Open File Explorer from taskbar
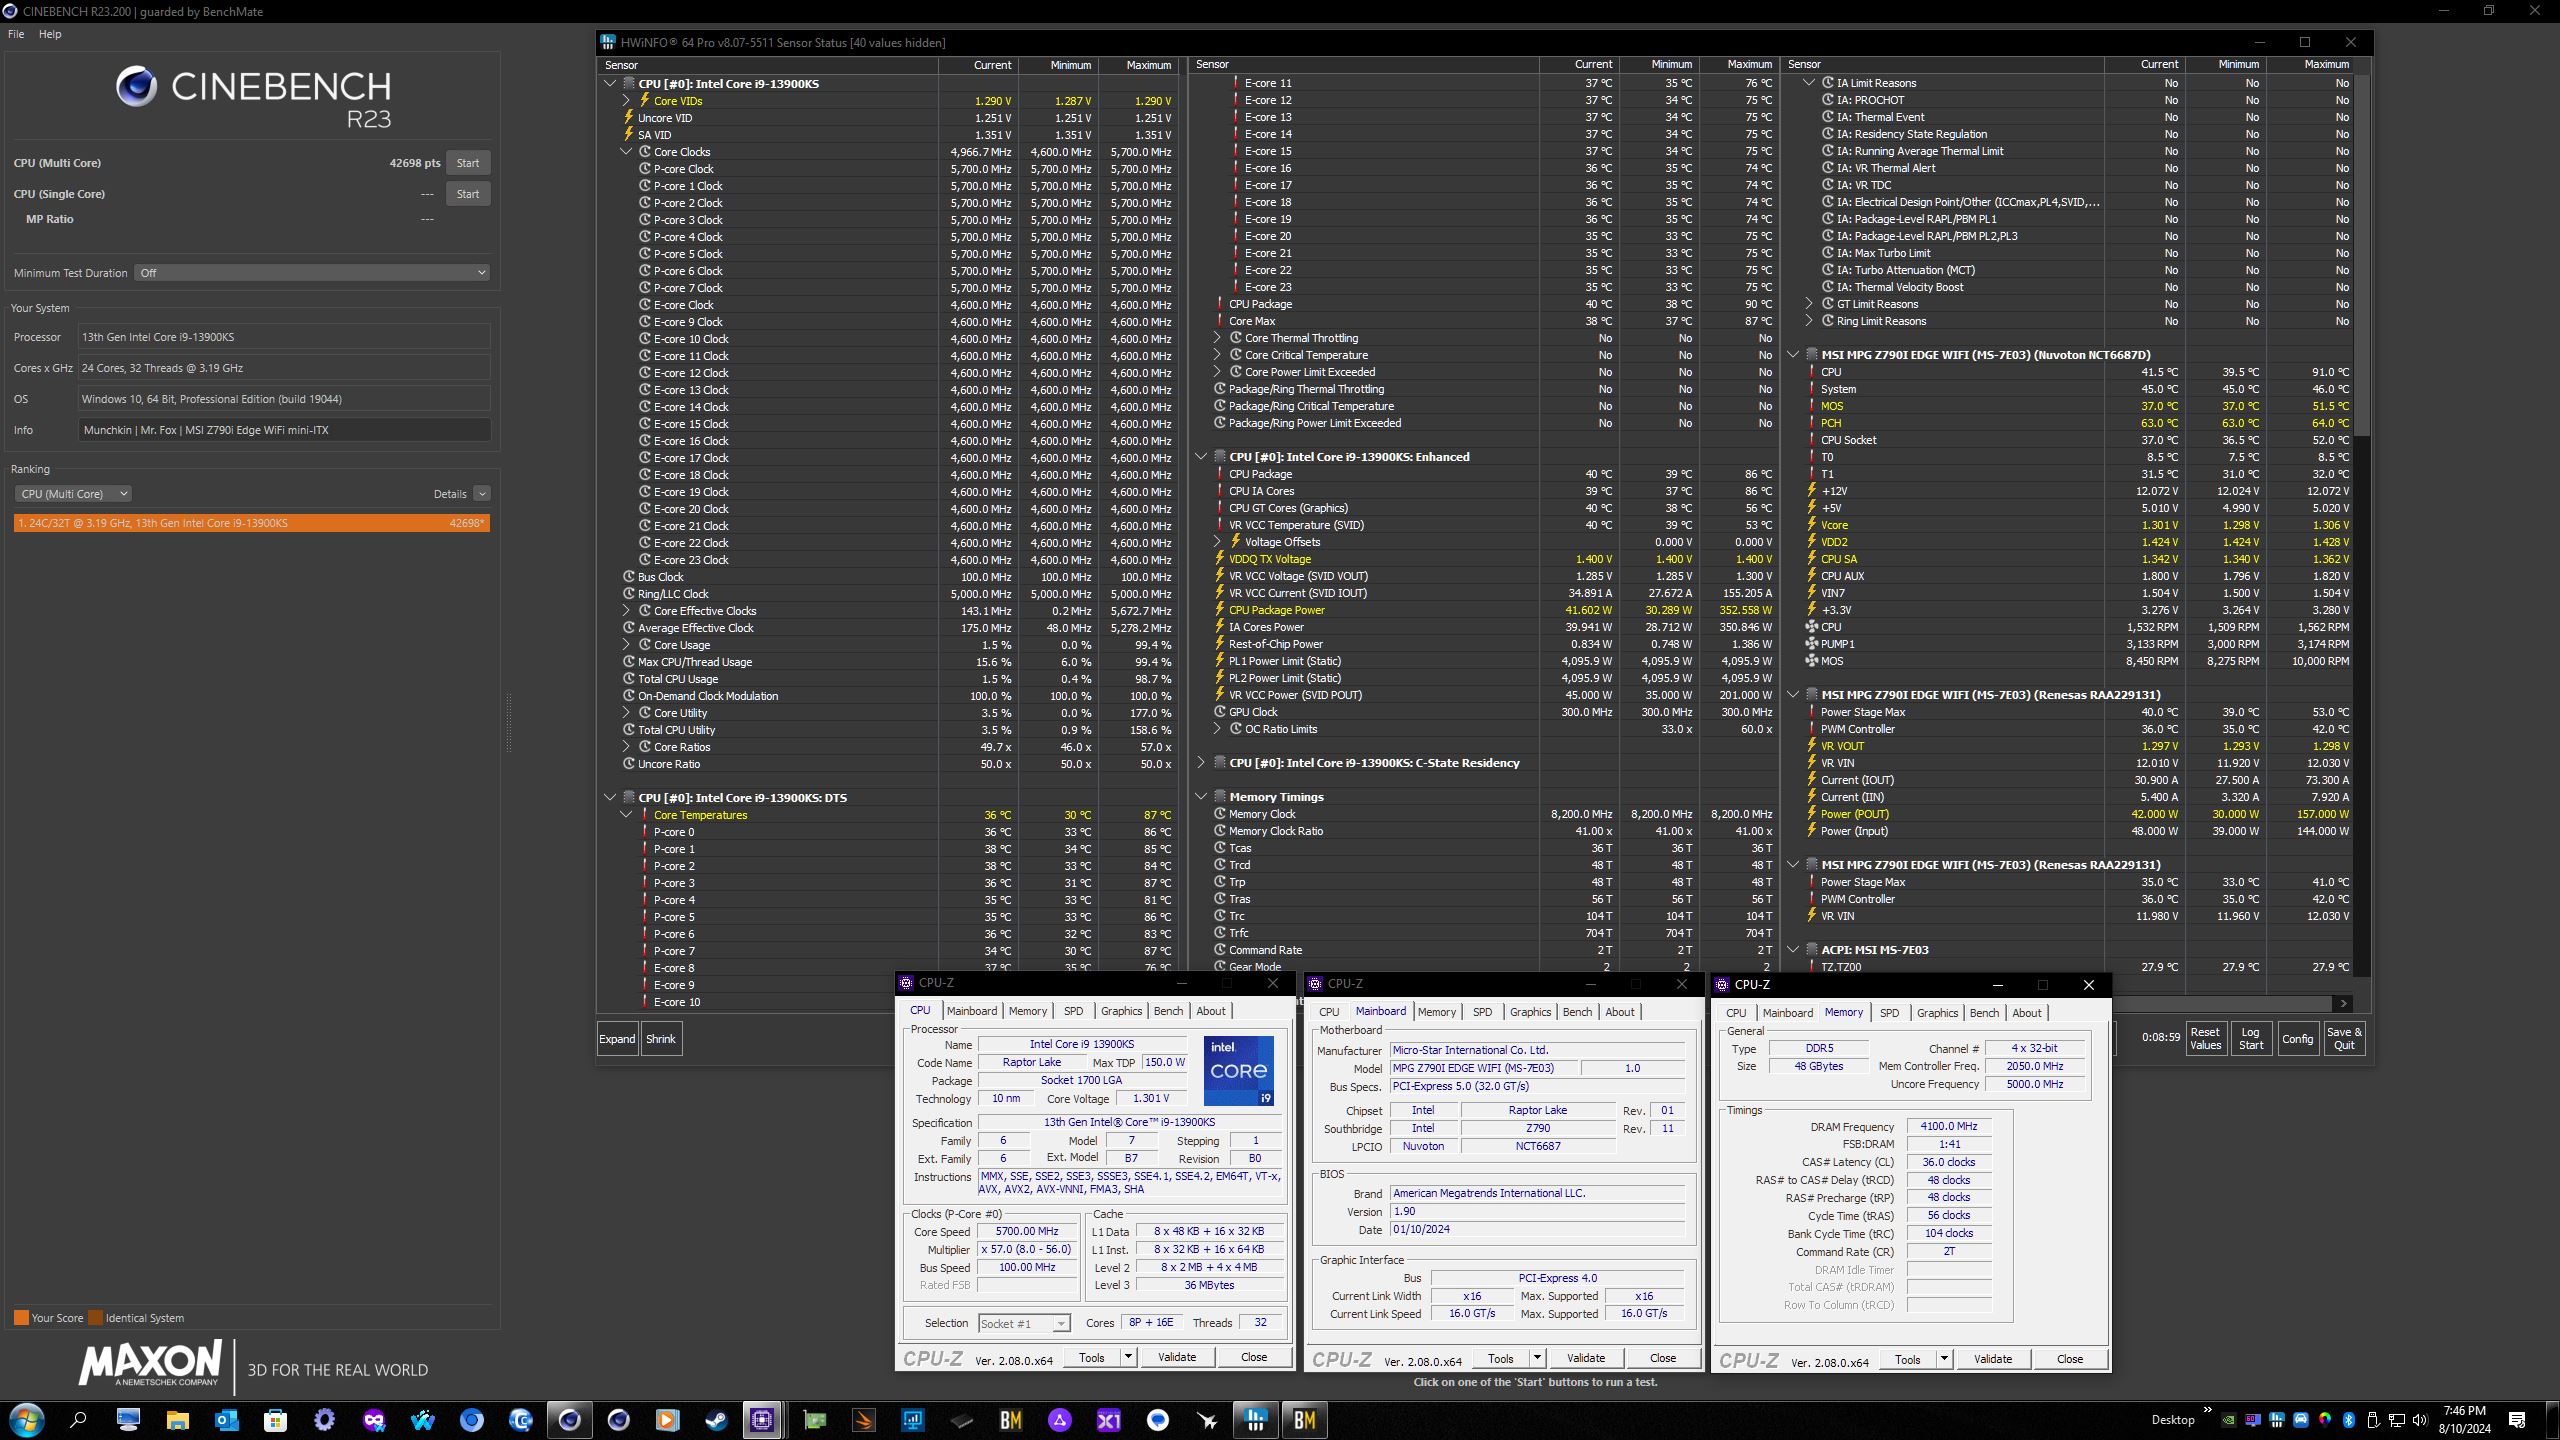 click(177, 1420)
